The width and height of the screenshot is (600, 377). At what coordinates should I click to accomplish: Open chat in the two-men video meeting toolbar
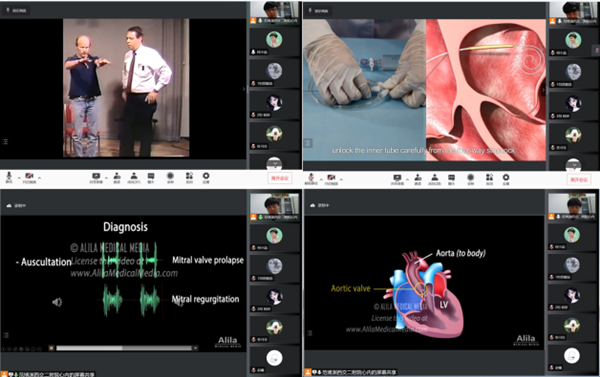point(151,177)
